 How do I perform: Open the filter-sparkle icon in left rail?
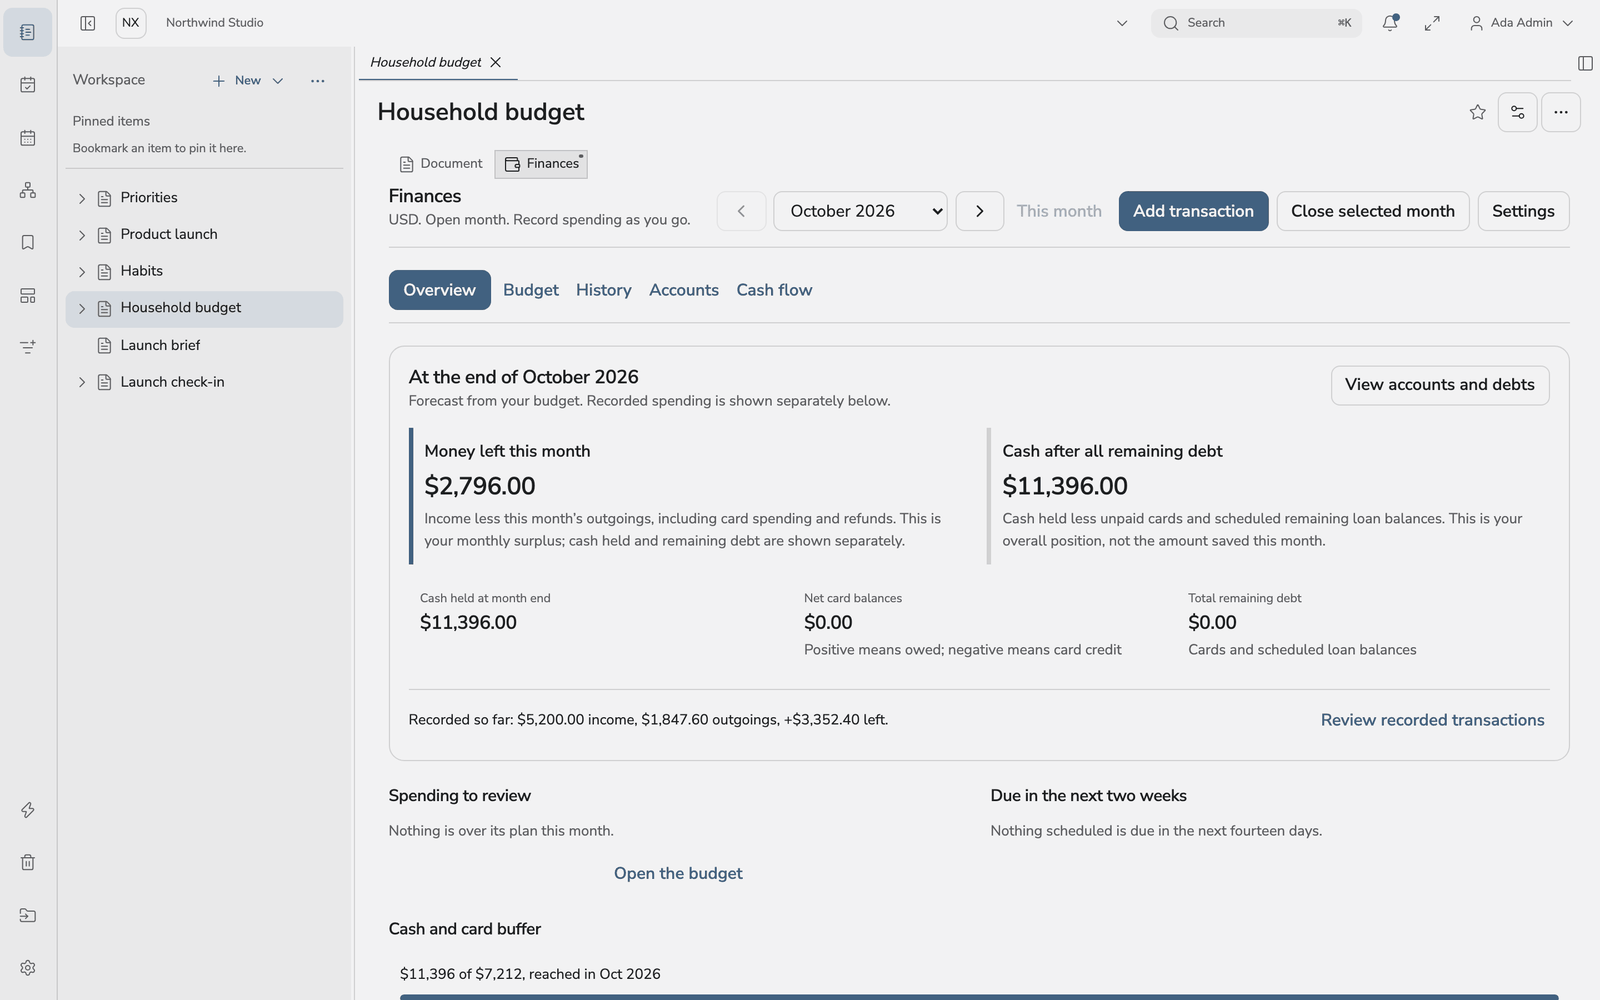click(28, 347)
